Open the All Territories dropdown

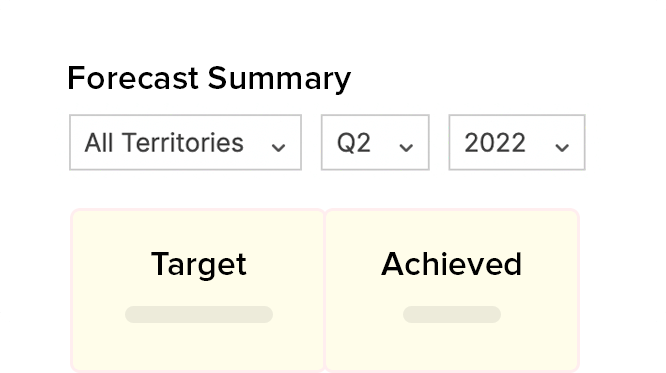(x=185, y=142)
